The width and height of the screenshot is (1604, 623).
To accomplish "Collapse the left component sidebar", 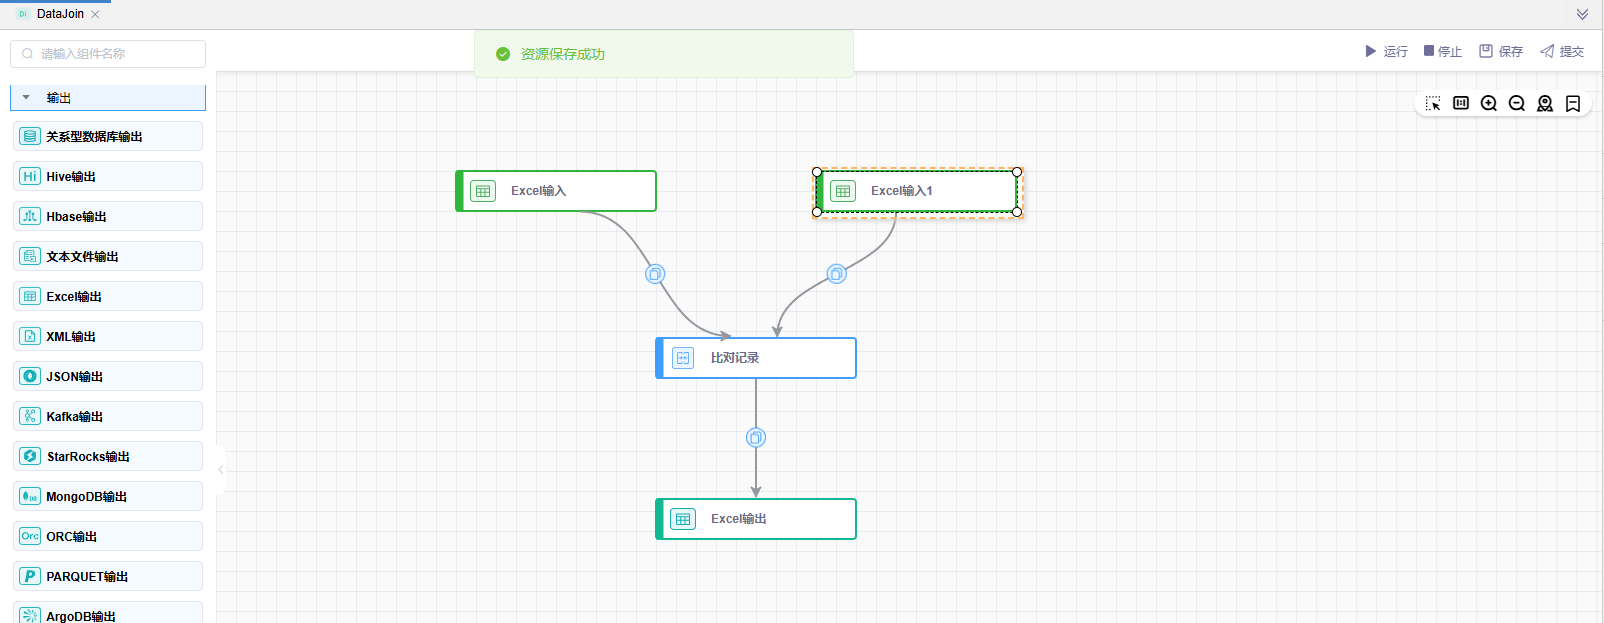I will click(221, 469).
